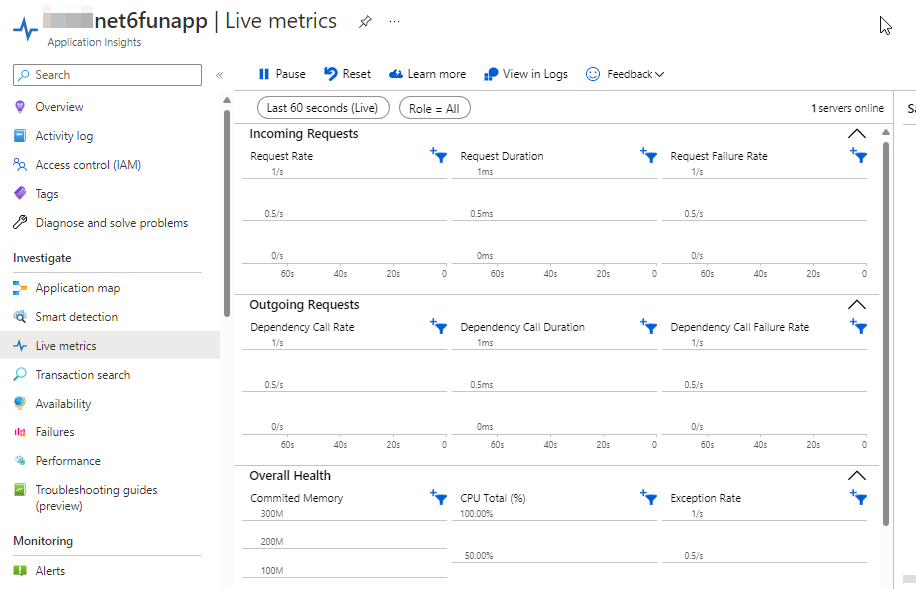
Task: Open the filter for Dependency Call Duration chart
Action: [x=648, y=327]
